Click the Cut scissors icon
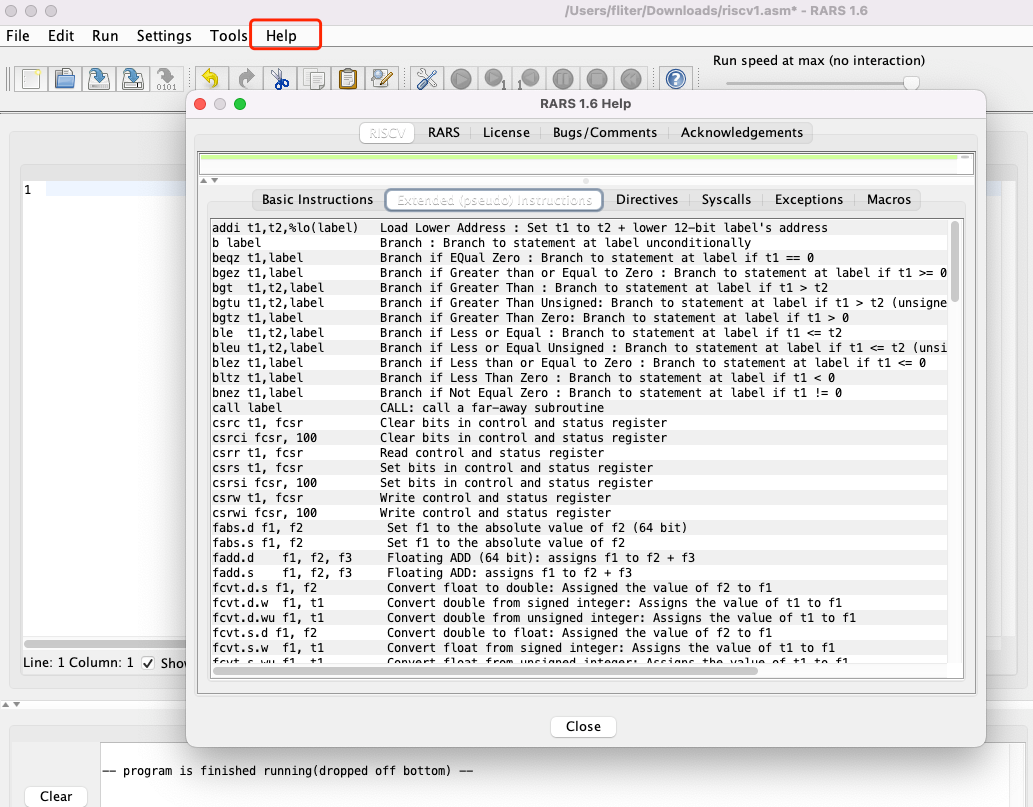 click(x=280, y=79)
